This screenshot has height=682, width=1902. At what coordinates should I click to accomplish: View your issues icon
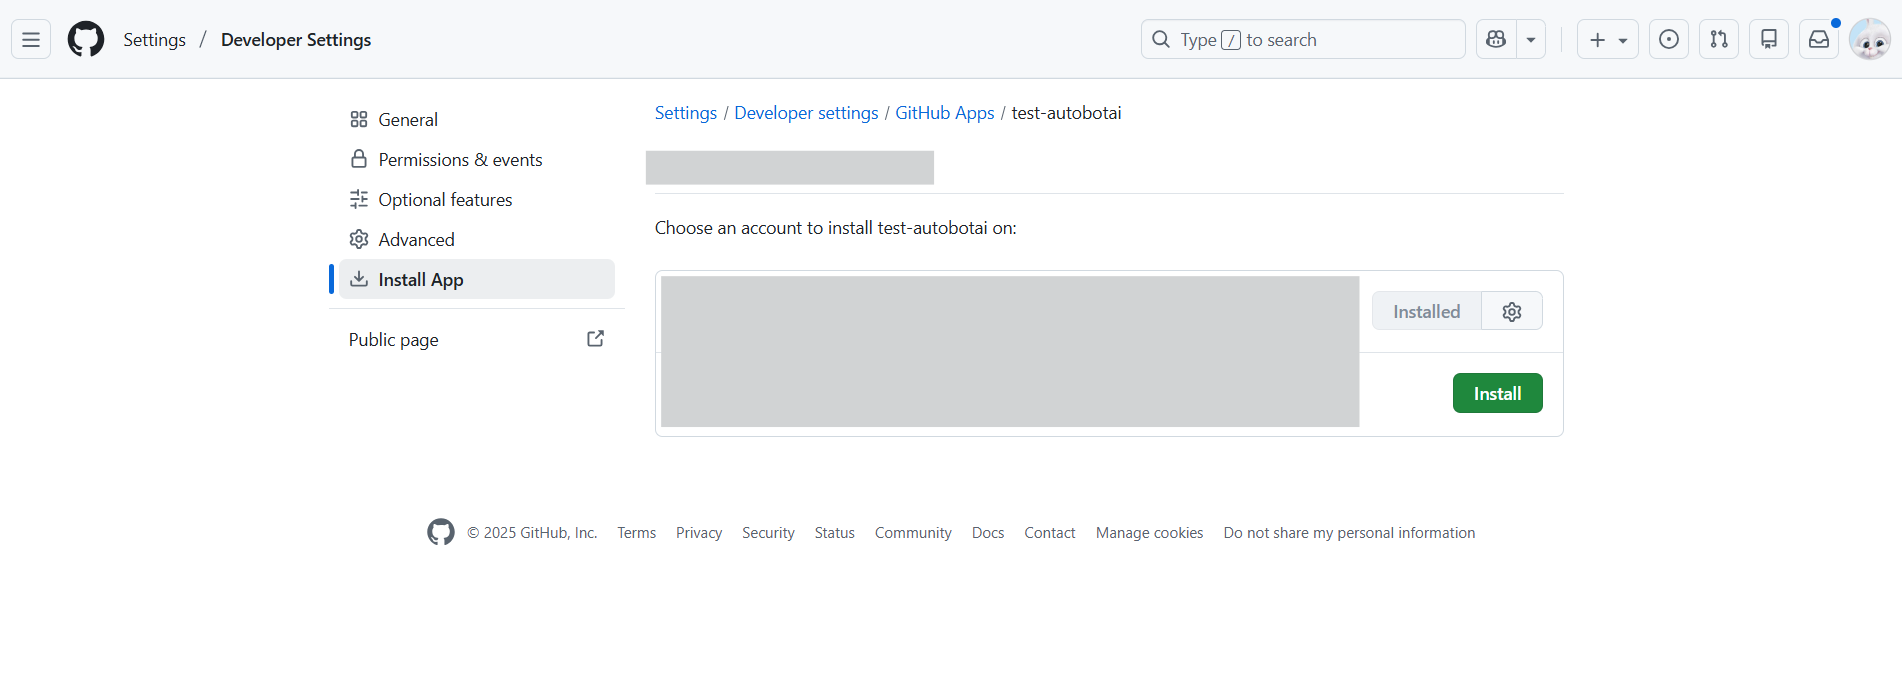click(x=1669, y=40)
